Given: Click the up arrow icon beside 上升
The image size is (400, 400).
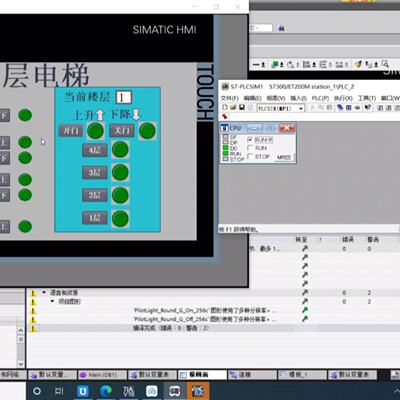Looking at the screenshot, I should (100, 115).
